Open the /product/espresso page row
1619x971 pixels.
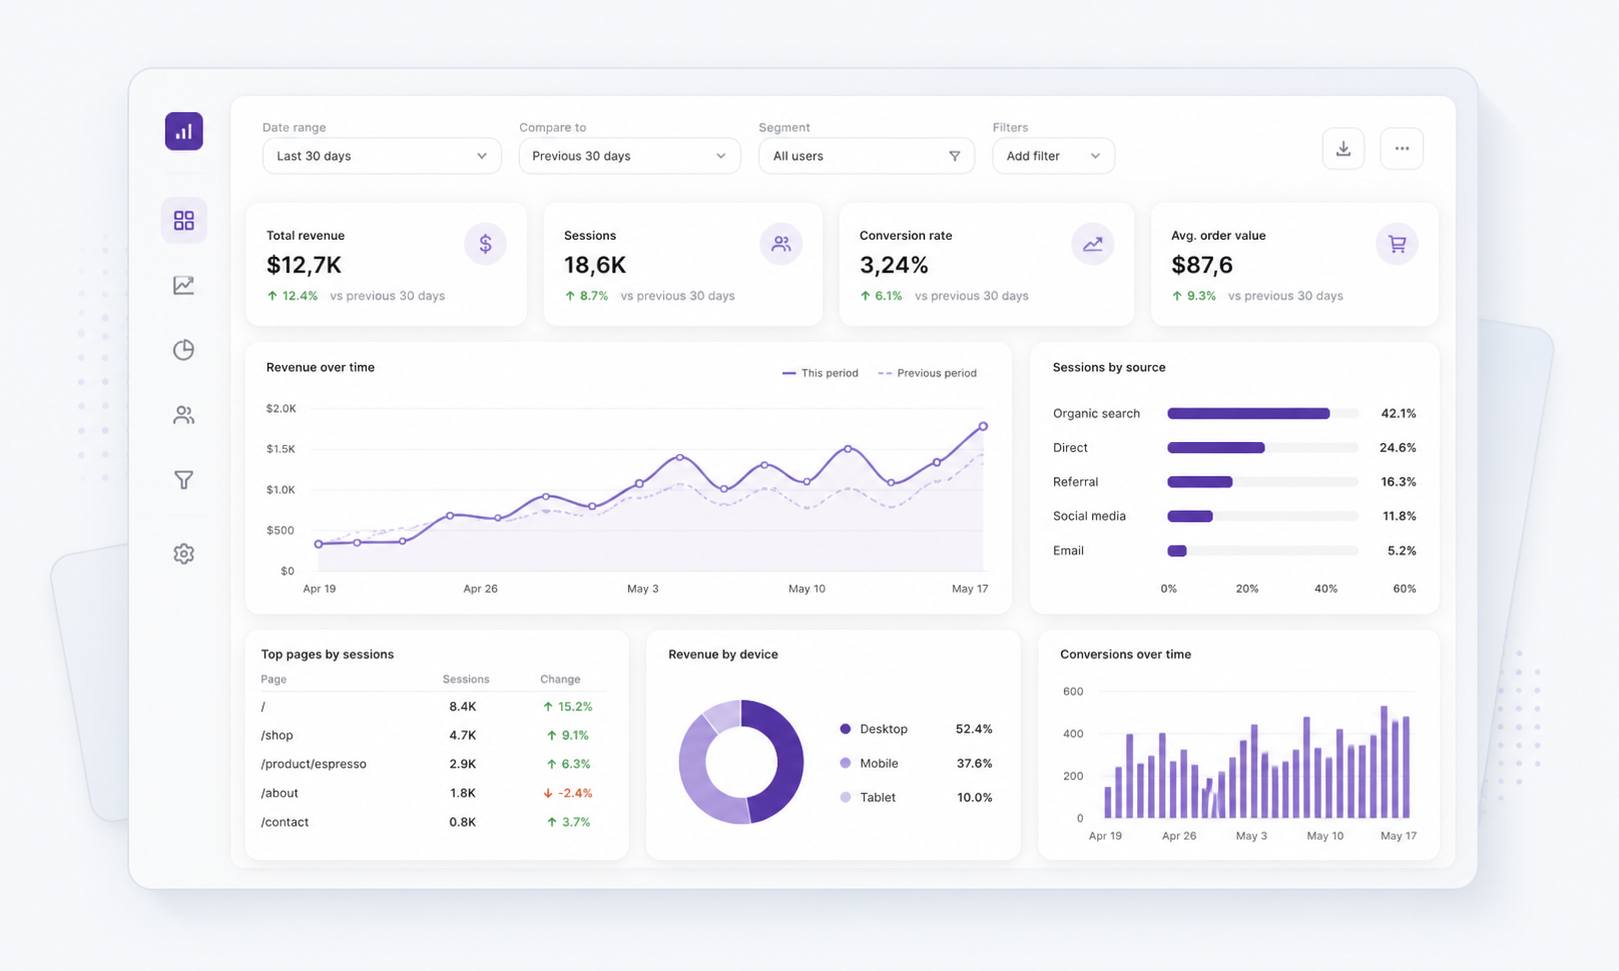coord(430,764)
